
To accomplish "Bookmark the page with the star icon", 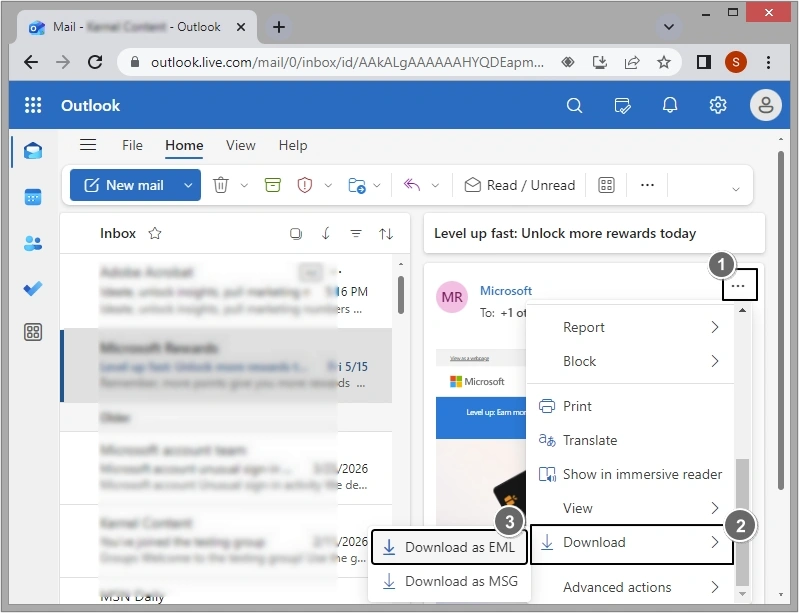I will [663, 62].
